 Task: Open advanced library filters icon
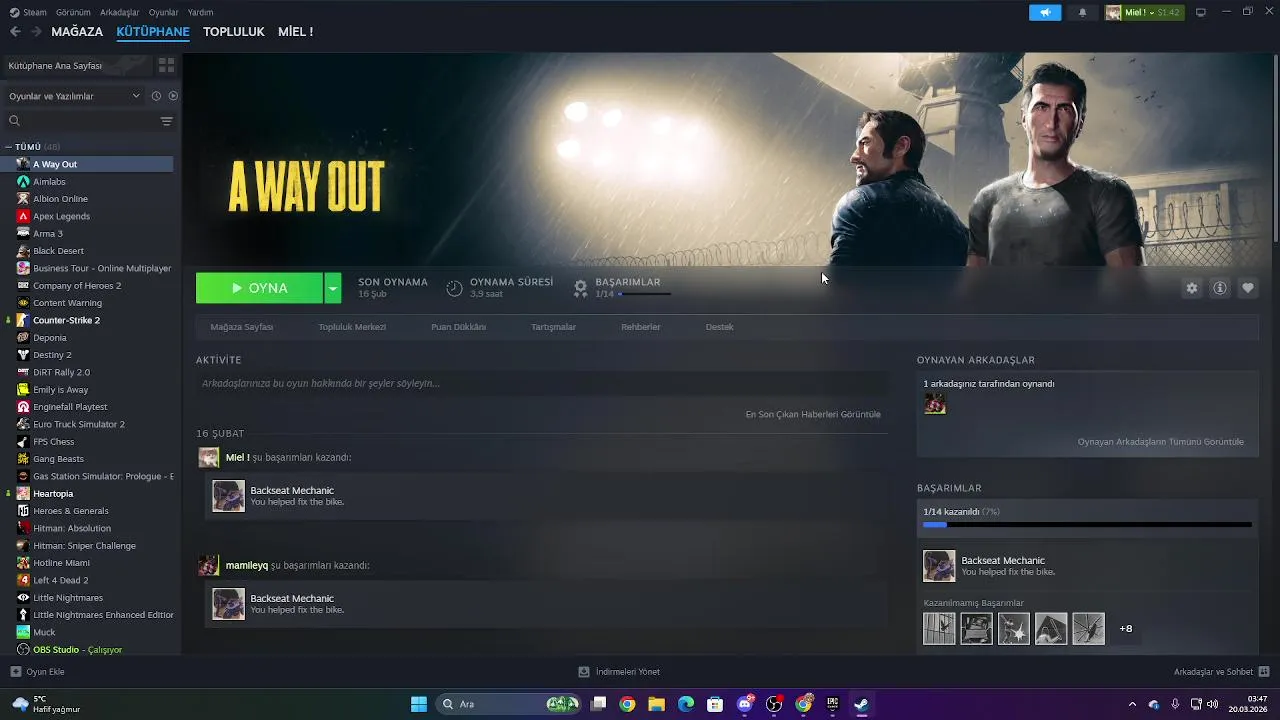[166, 121]
